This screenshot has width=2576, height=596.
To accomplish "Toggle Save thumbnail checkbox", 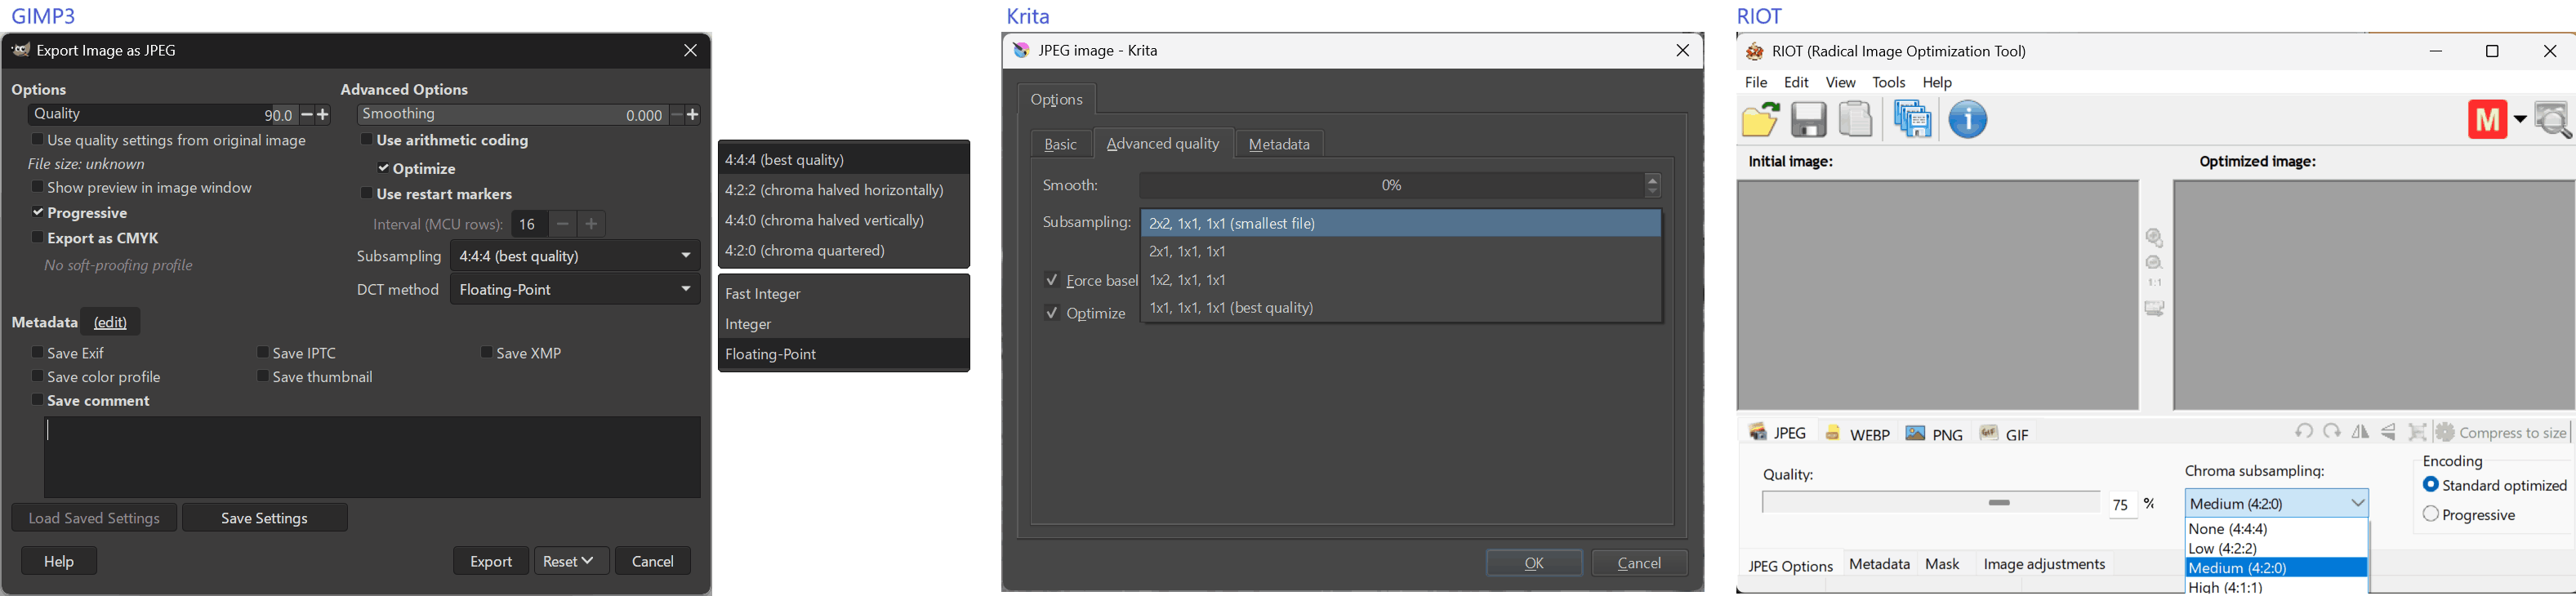I will [262, 376].
